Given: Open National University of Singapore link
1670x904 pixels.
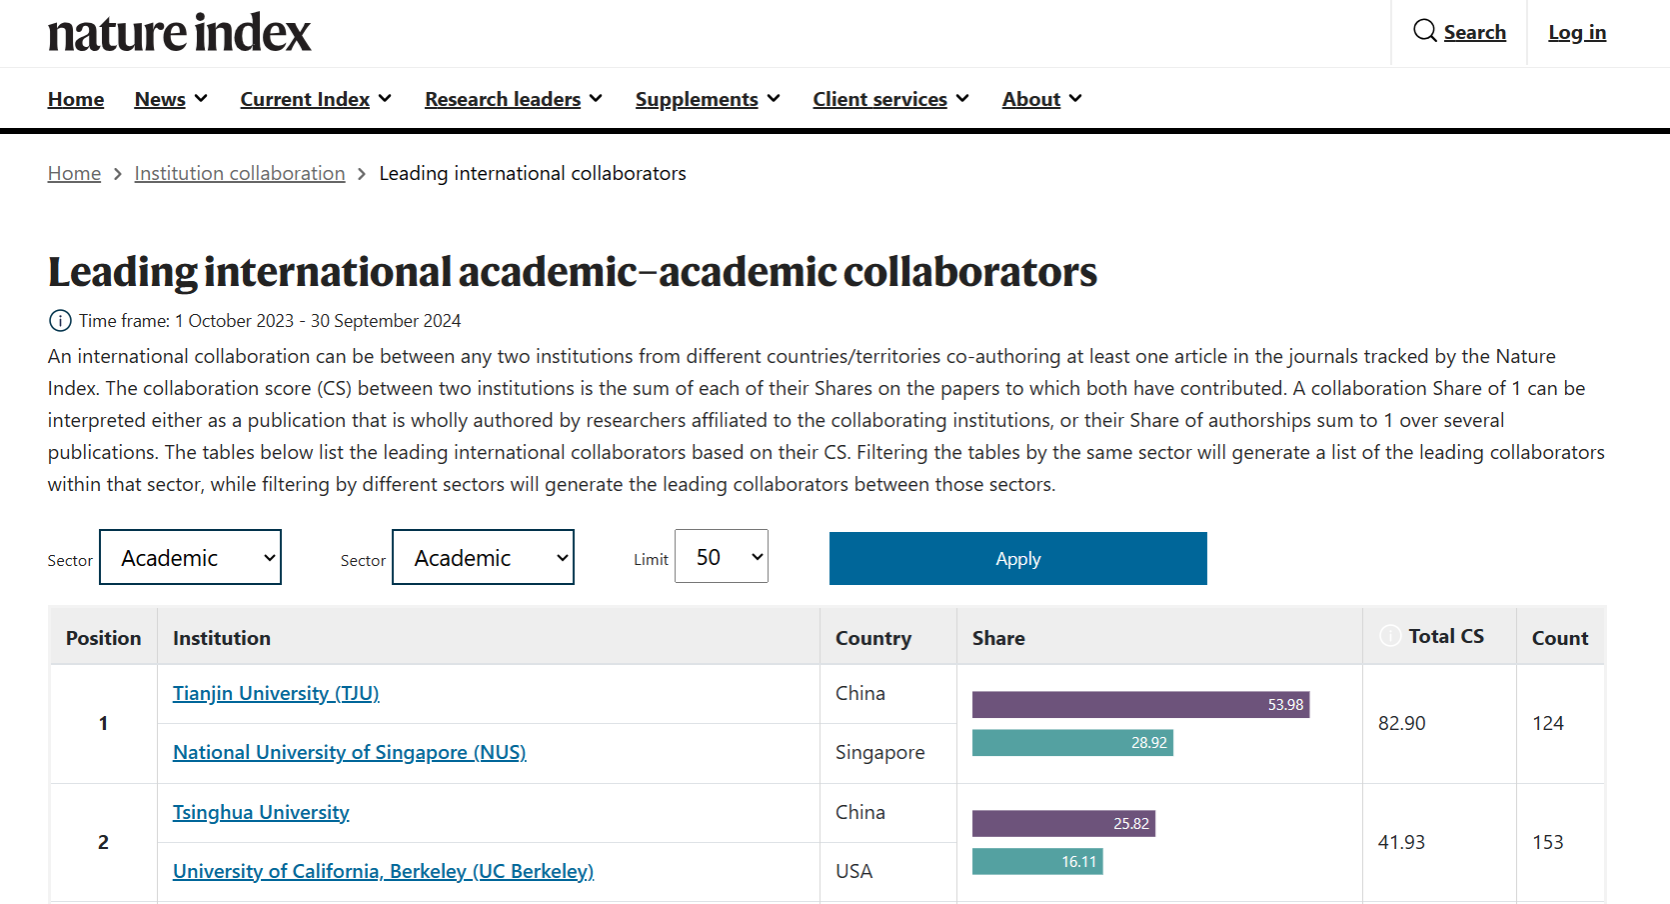Looking at the screenshot, I should coord(349,752).
